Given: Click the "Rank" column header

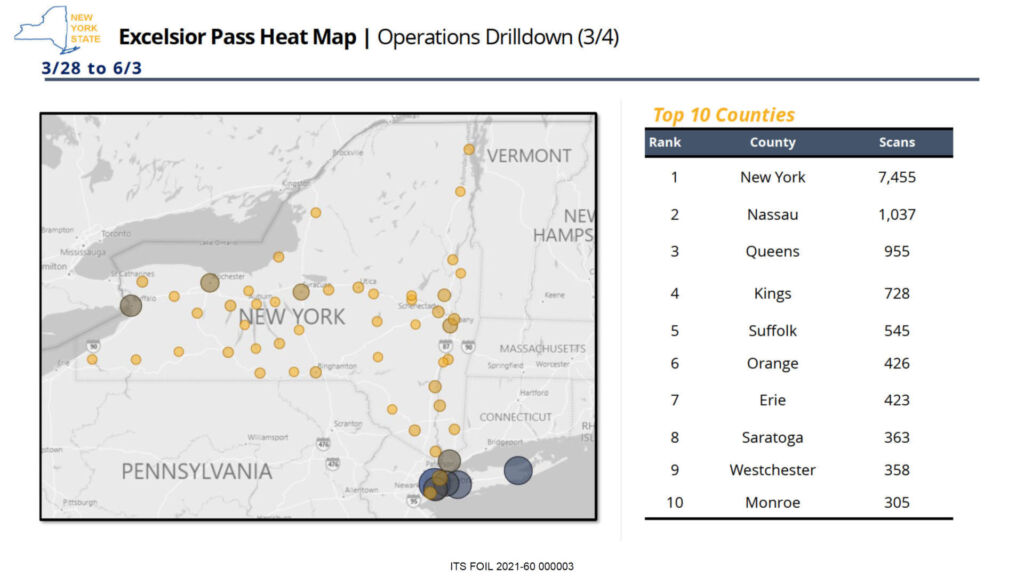Looking at the screenshot, I should (x=665, y=142).
